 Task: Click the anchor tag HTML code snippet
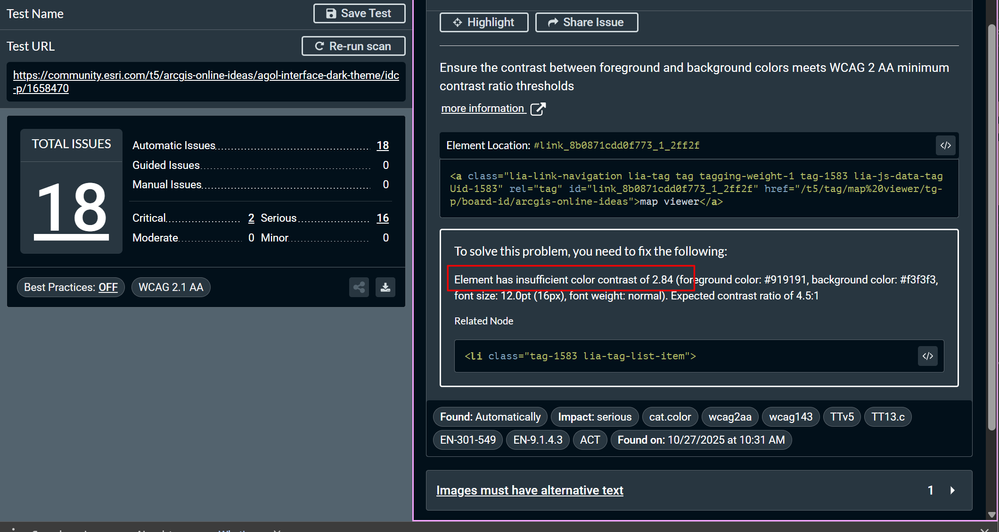[x=699, y=189]
